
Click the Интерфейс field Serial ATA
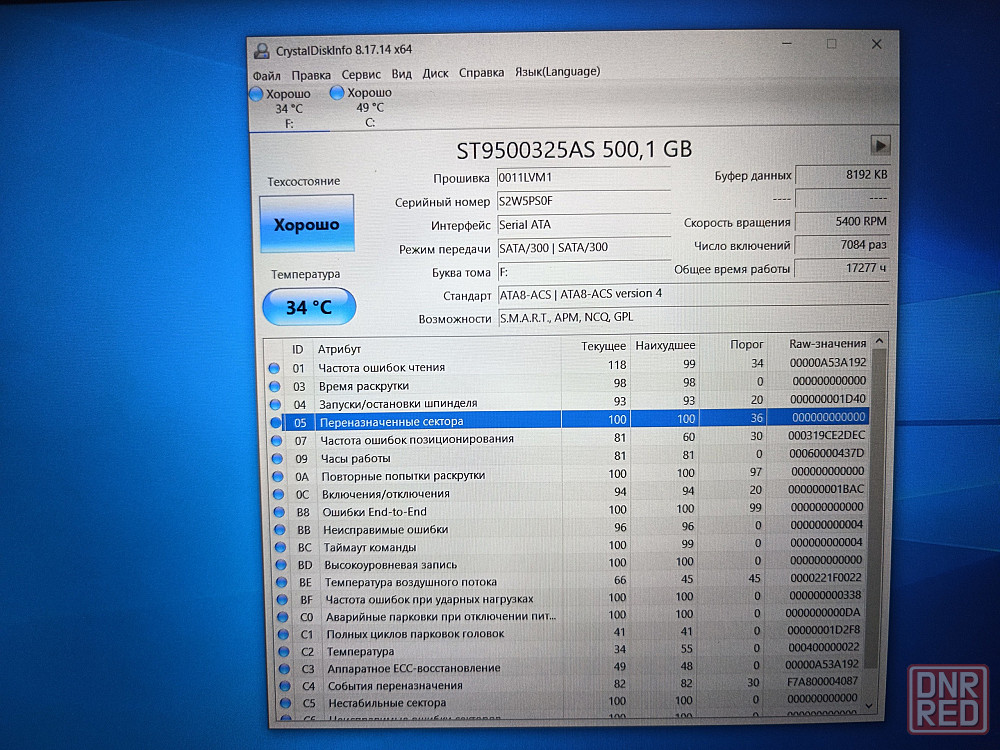(584, 224)
